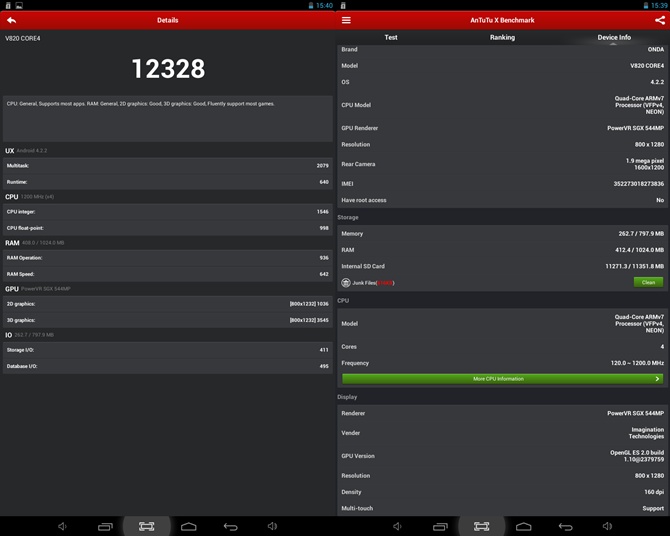Screen dimensions: 670x536
Task: Tap the Density 160 dpi row
Action: (502, 492)
